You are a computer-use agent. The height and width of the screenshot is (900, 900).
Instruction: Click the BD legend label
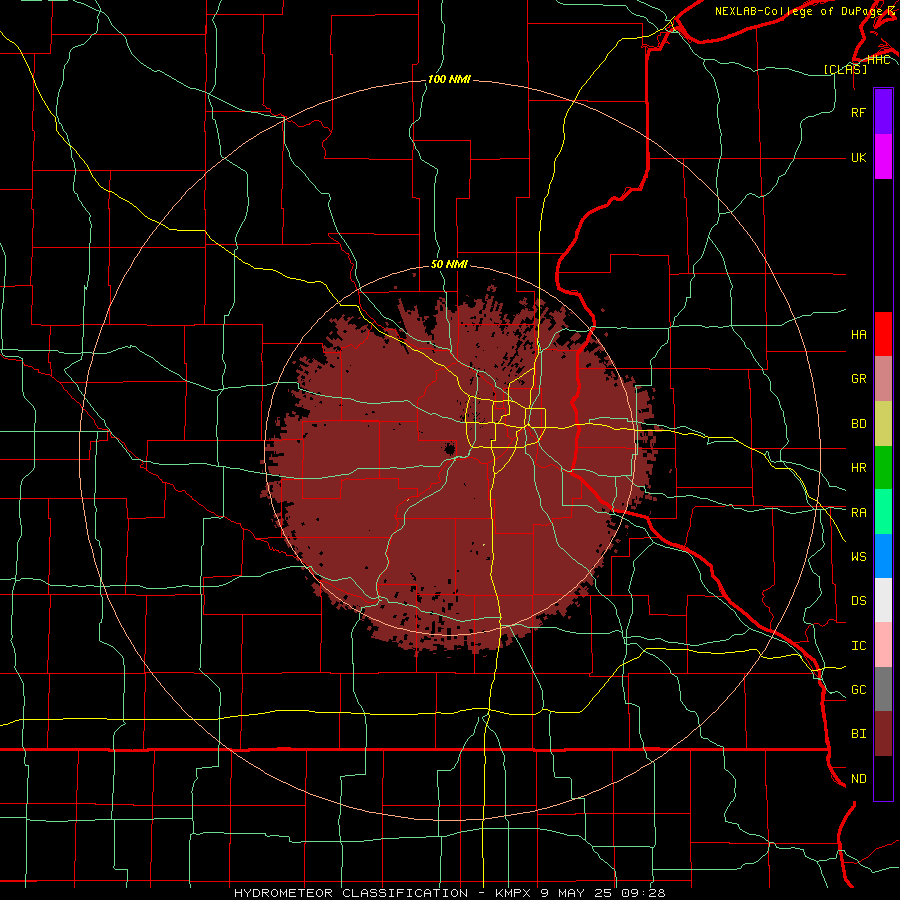pos(858,424)
